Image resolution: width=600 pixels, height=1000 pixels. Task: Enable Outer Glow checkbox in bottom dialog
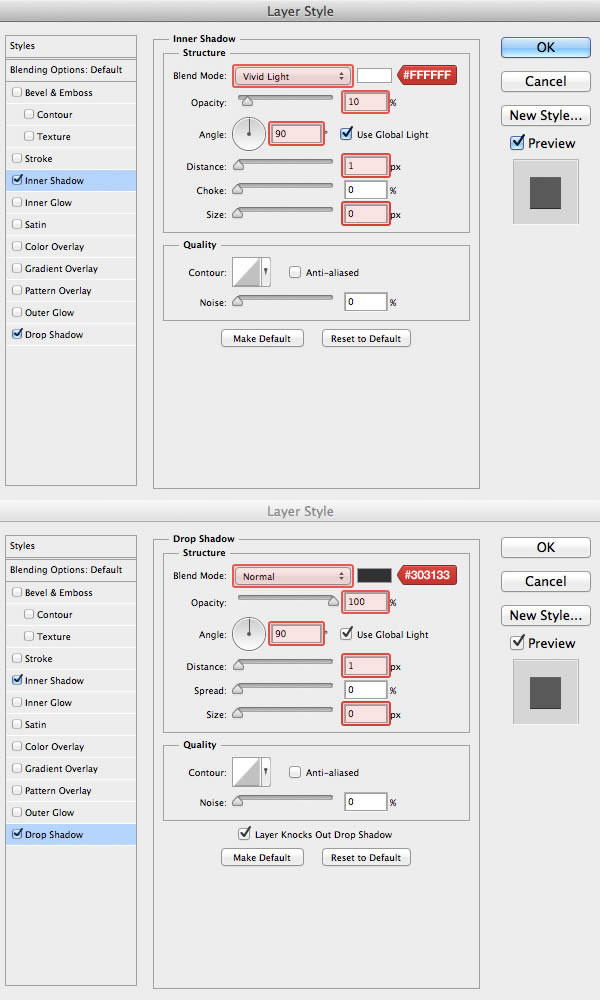17,812
